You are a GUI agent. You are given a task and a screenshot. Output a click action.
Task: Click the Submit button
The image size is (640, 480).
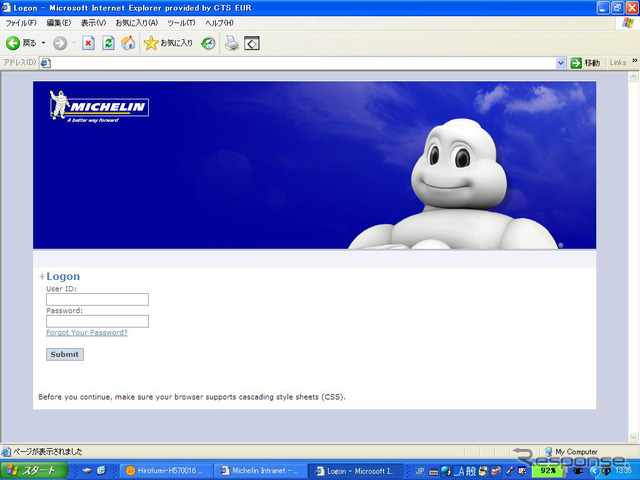64,354
